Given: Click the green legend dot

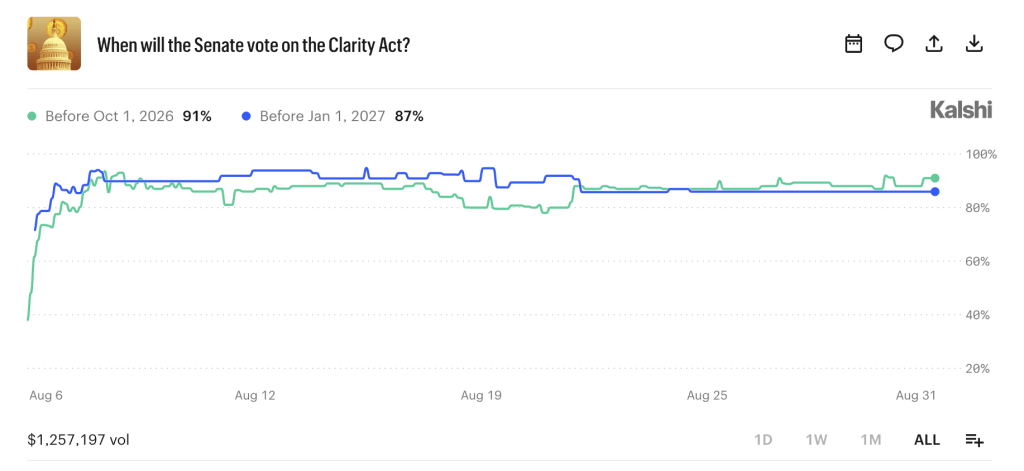Looking at the screenshot, I should (31, 117).
